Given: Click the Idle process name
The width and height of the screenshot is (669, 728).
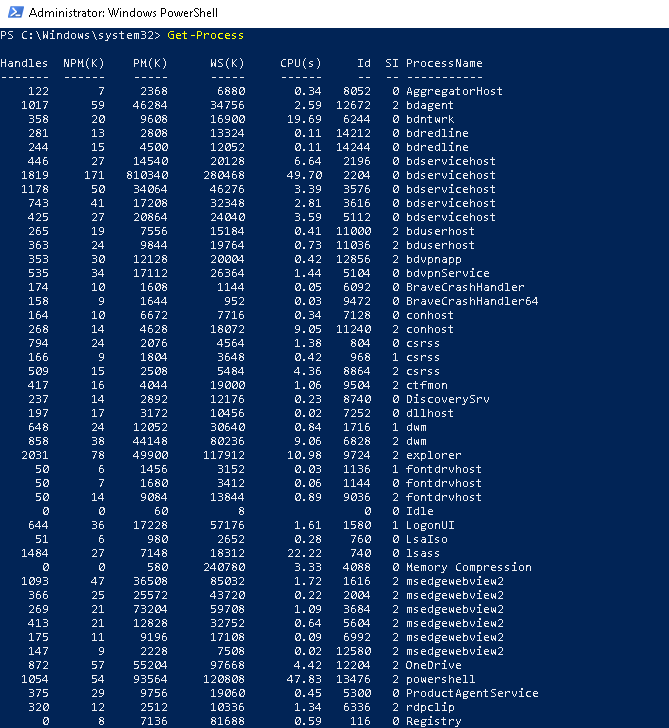Looking at the screenshot, I should click(x=420, y=511).
